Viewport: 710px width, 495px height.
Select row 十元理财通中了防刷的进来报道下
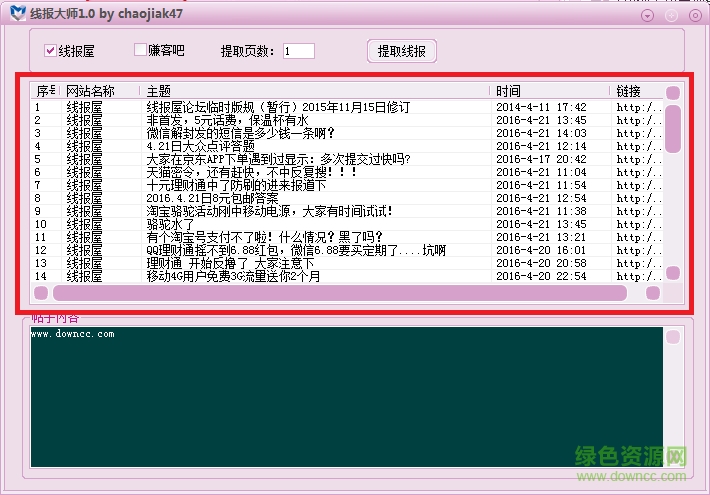point(347,185)
